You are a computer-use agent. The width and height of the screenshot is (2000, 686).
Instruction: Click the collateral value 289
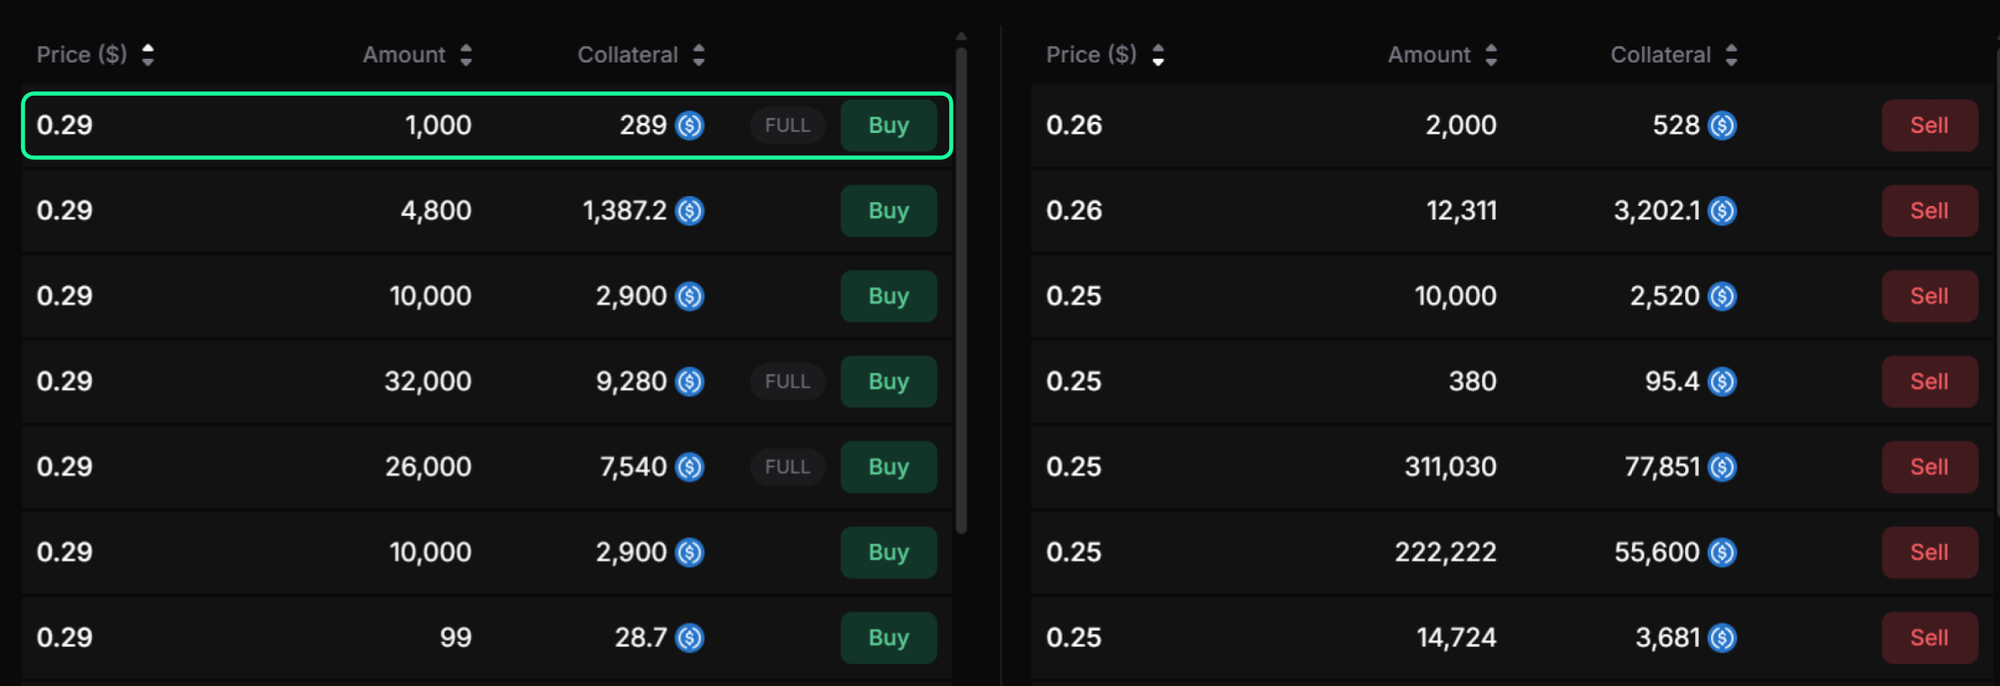(x=643, y=126)
